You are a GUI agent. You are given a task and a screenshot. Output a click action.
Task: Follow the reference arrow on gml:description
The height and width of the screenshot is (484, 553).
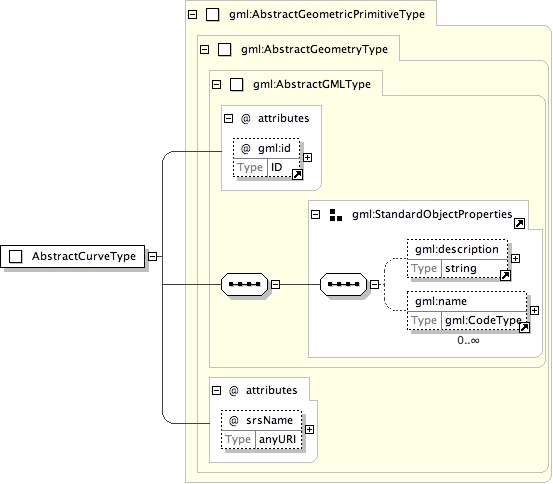pyautogui.click(x=506, y=276)
